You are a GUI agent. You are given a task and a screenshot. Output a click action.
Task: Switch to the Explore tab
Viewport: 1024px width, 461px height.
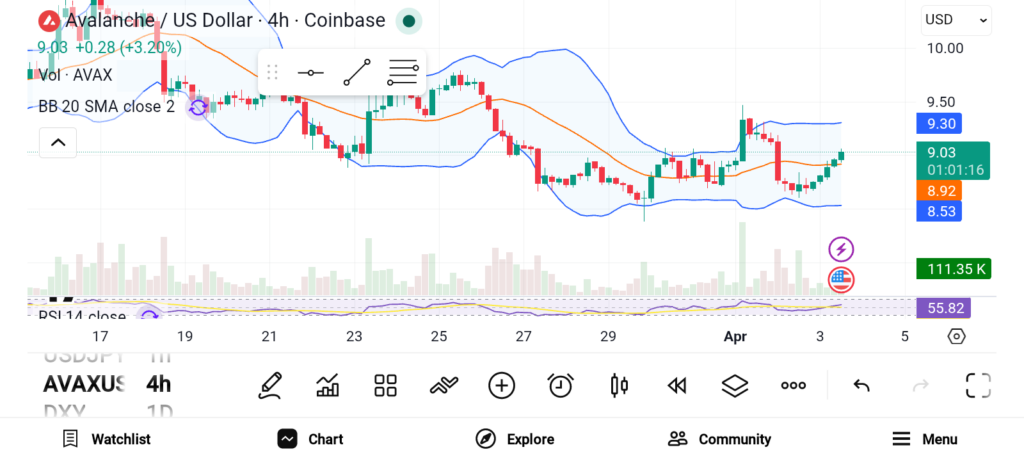(514, 439)
